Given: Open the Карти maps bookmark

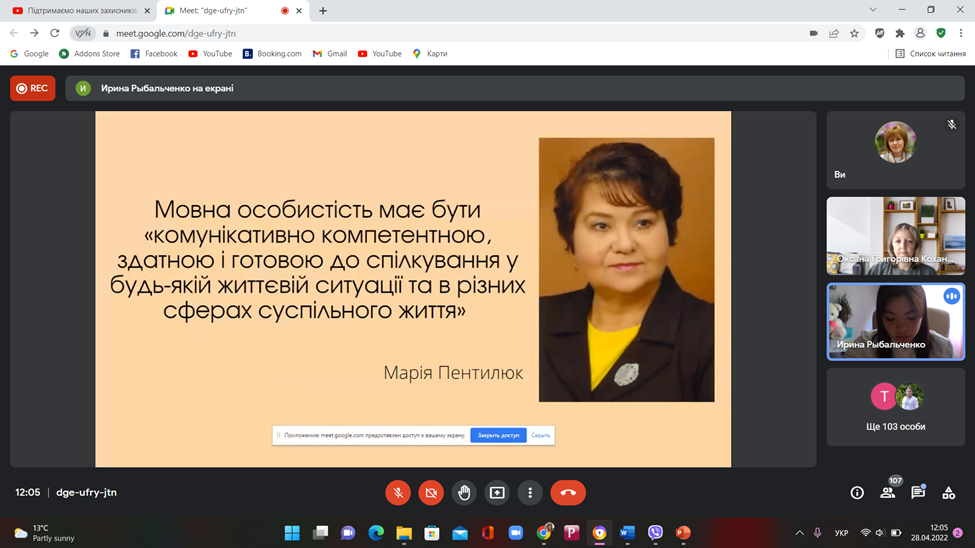Looking at the screenshot, I should (430, 53).
